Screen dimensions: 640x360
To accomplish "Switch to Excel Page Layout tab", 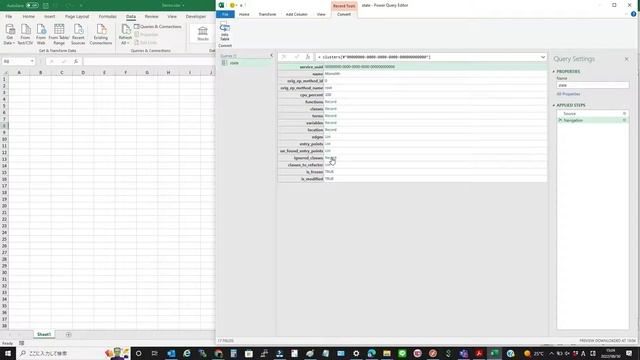I will tap(77, 17).
